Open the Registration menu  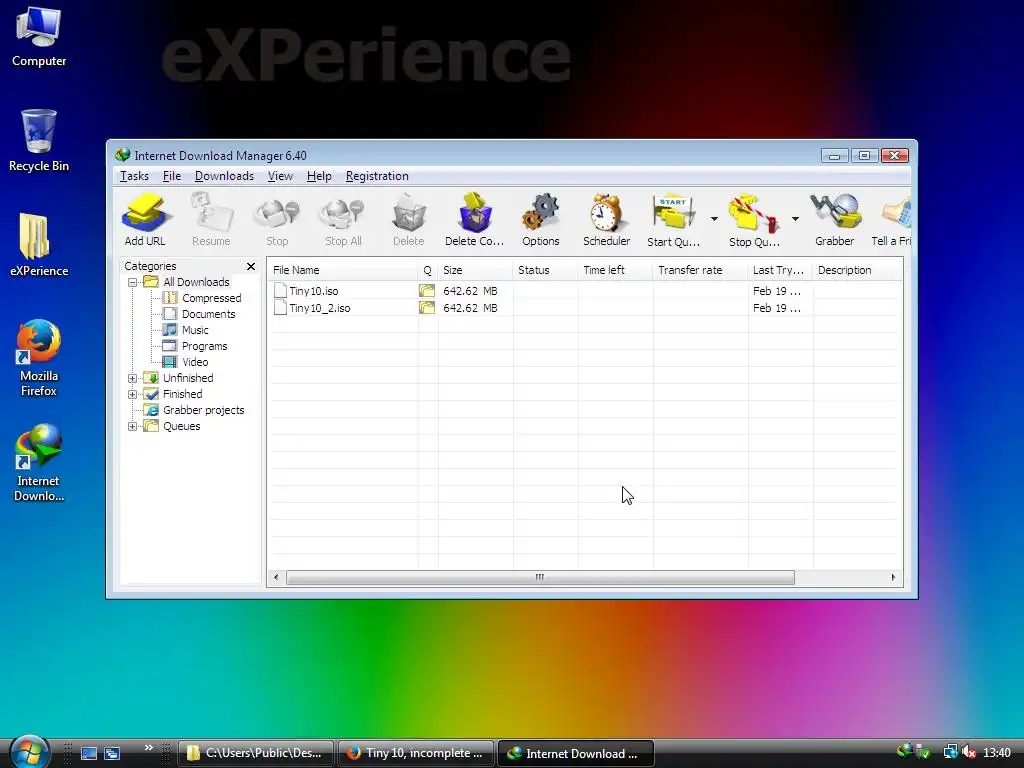[x=377, y=176]
